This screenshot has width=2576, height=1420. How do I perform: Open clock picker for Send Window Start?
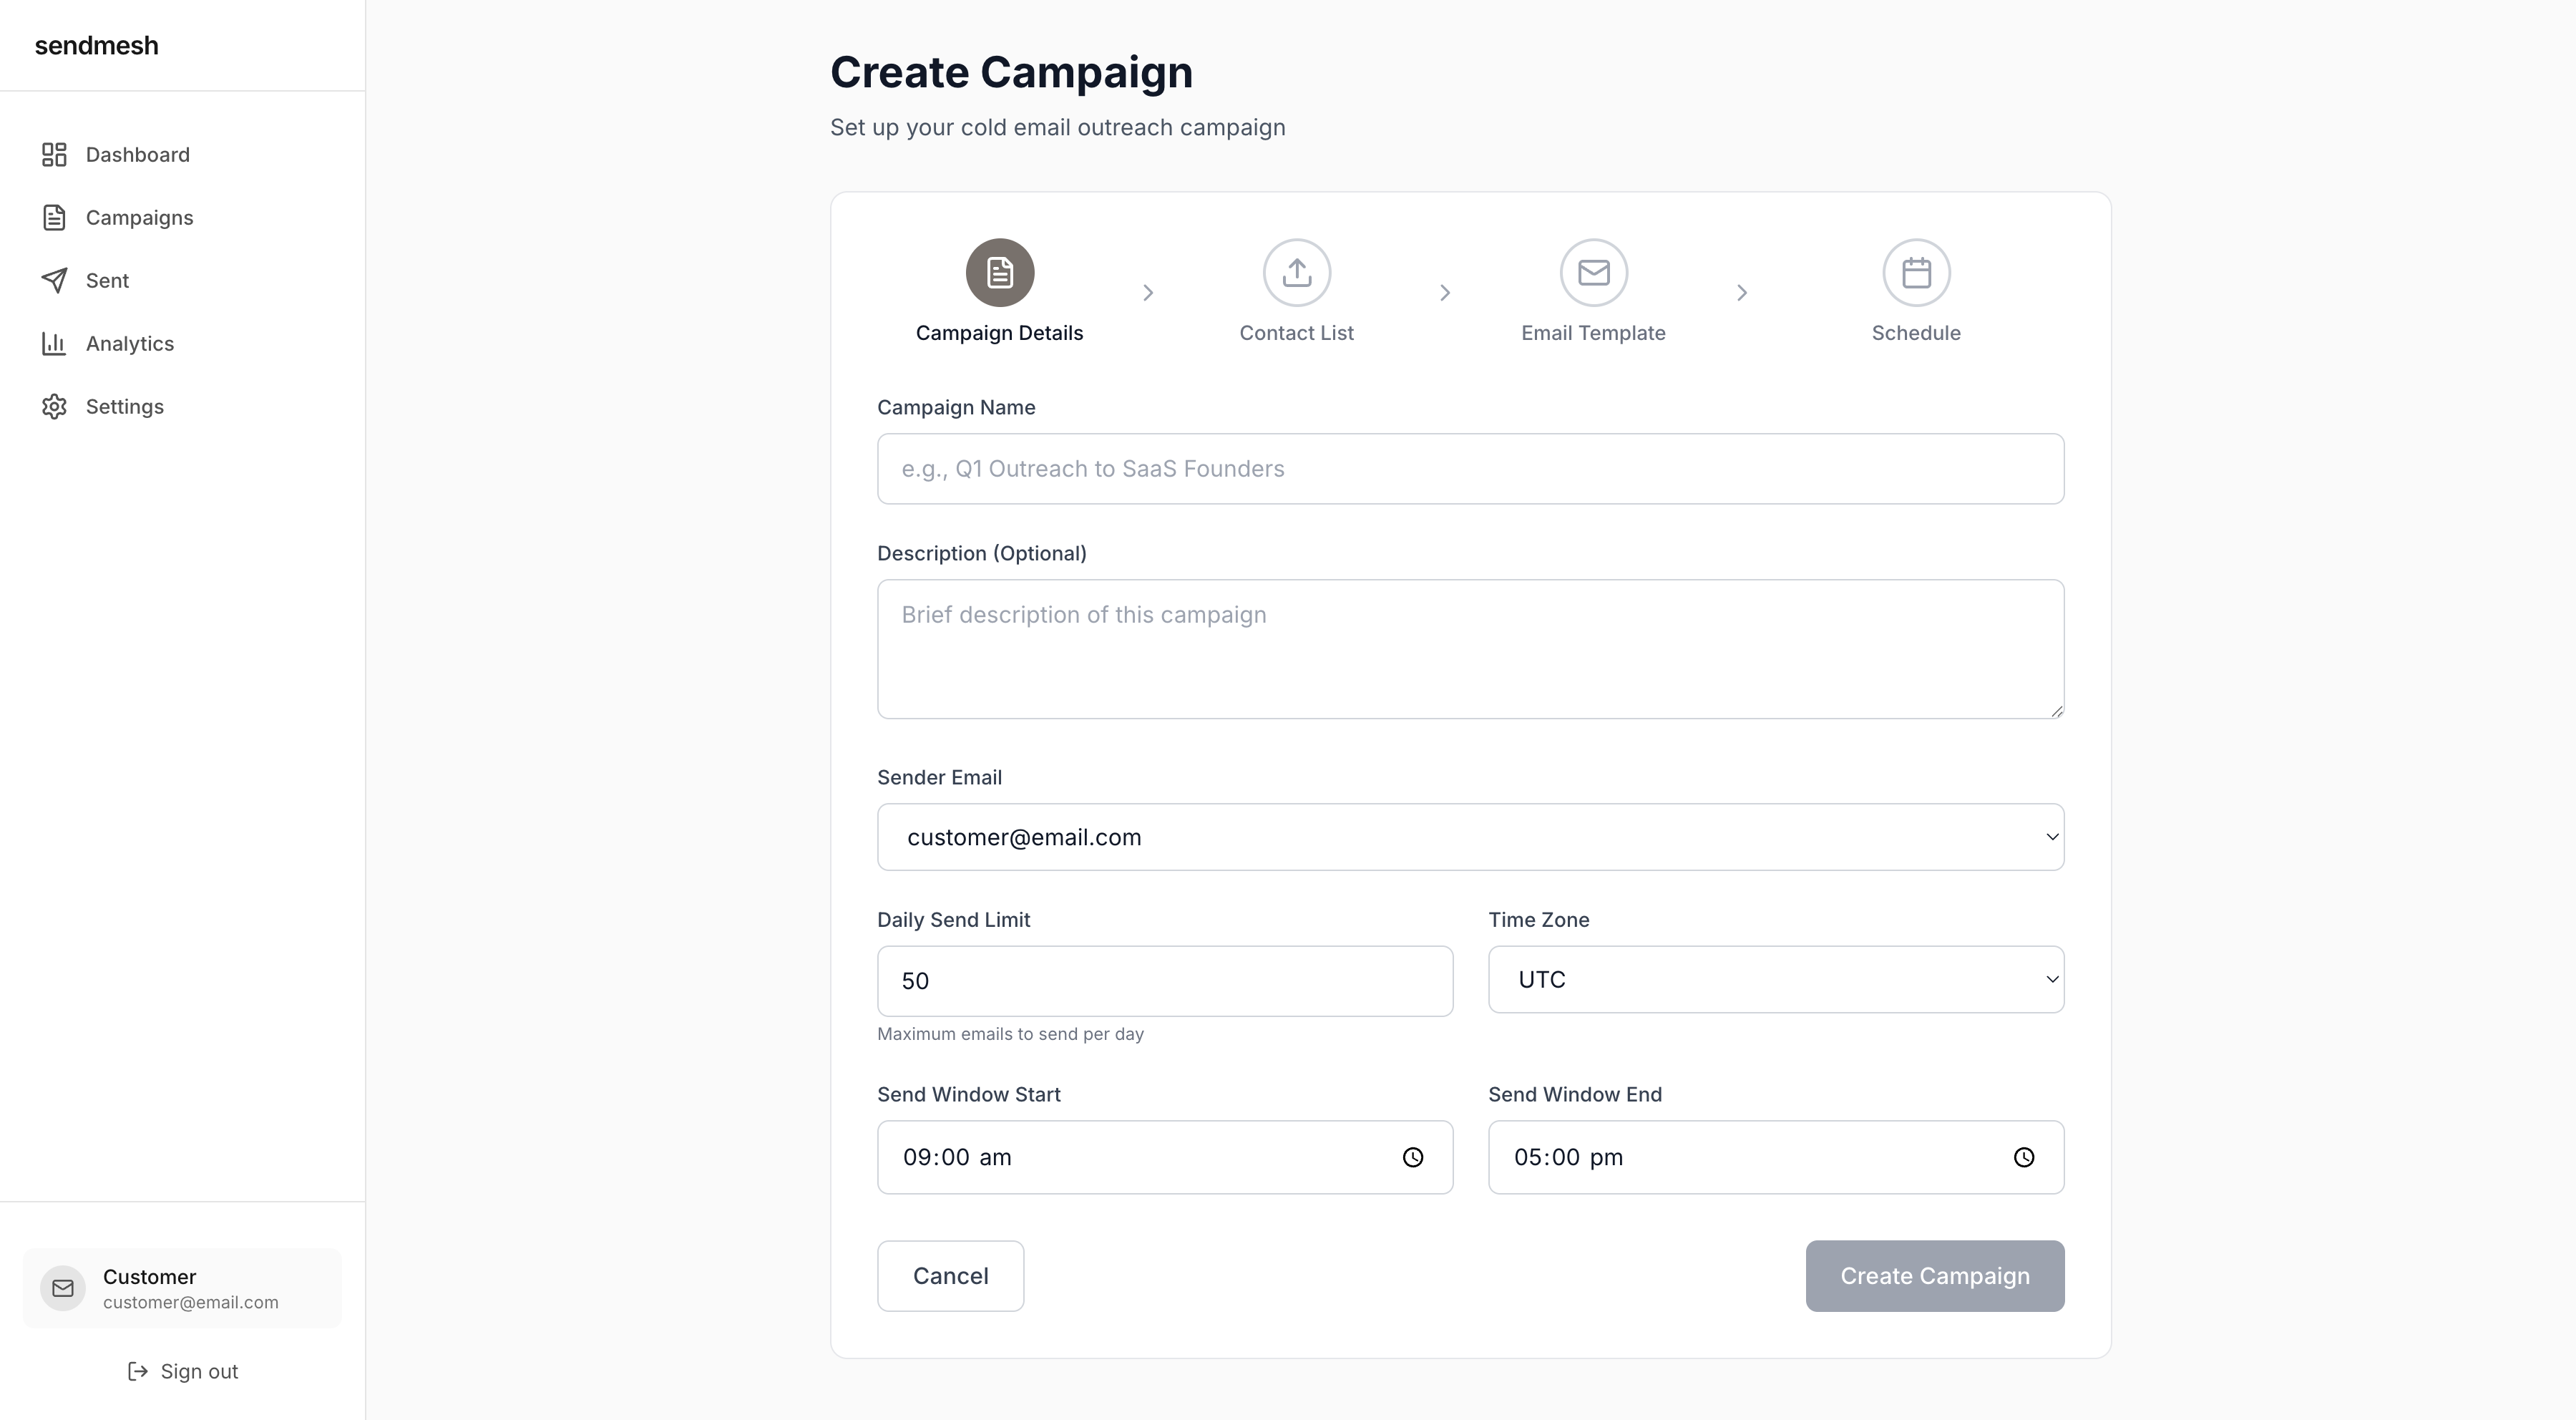tap(1412, 1158)
